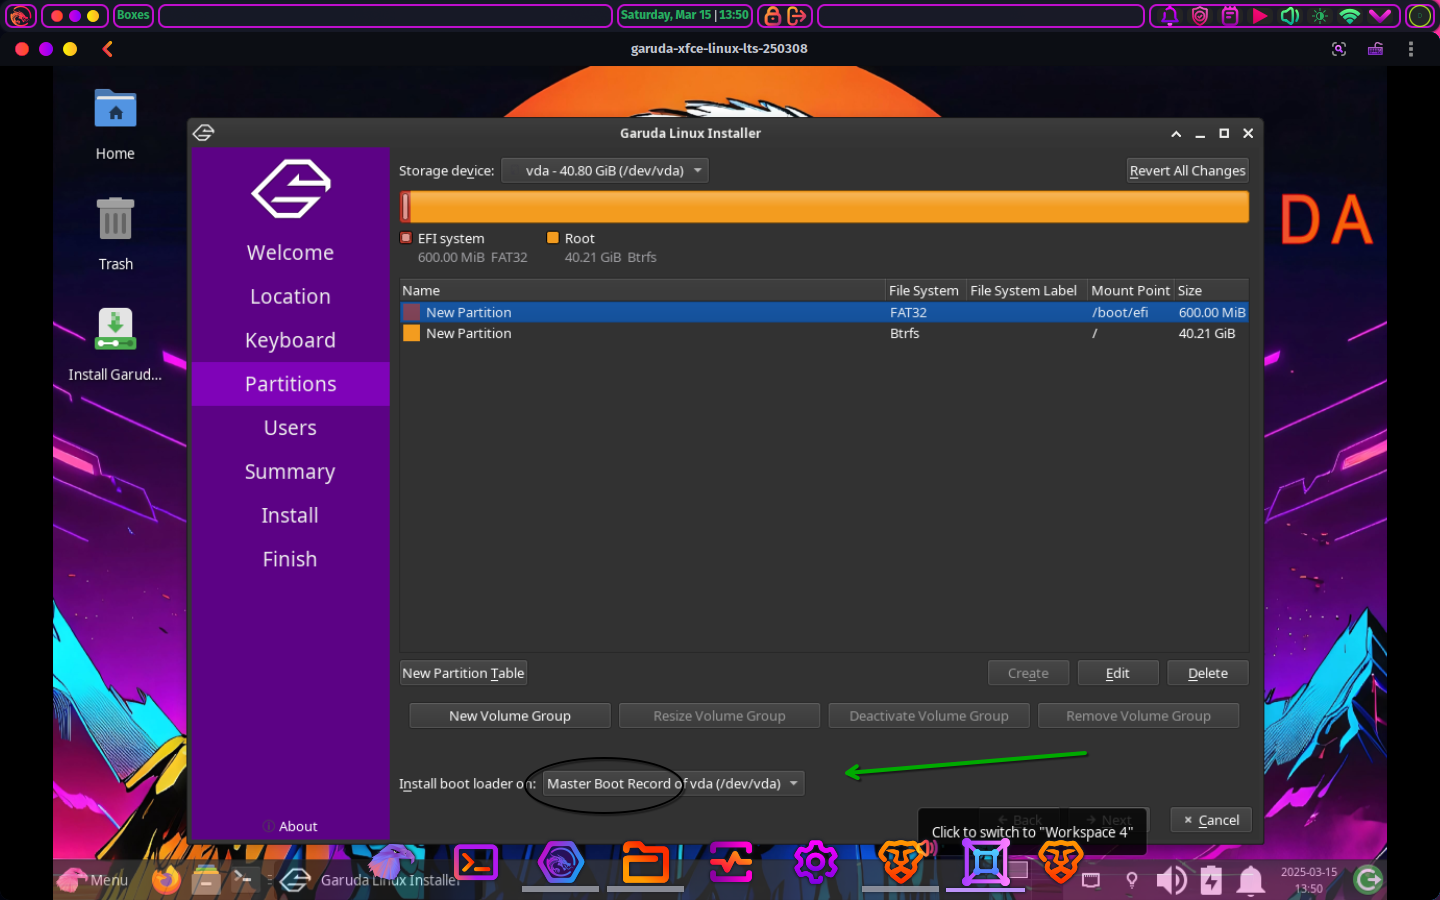
Task: Click the Root legend orange swatch
Action: [553, 238]
